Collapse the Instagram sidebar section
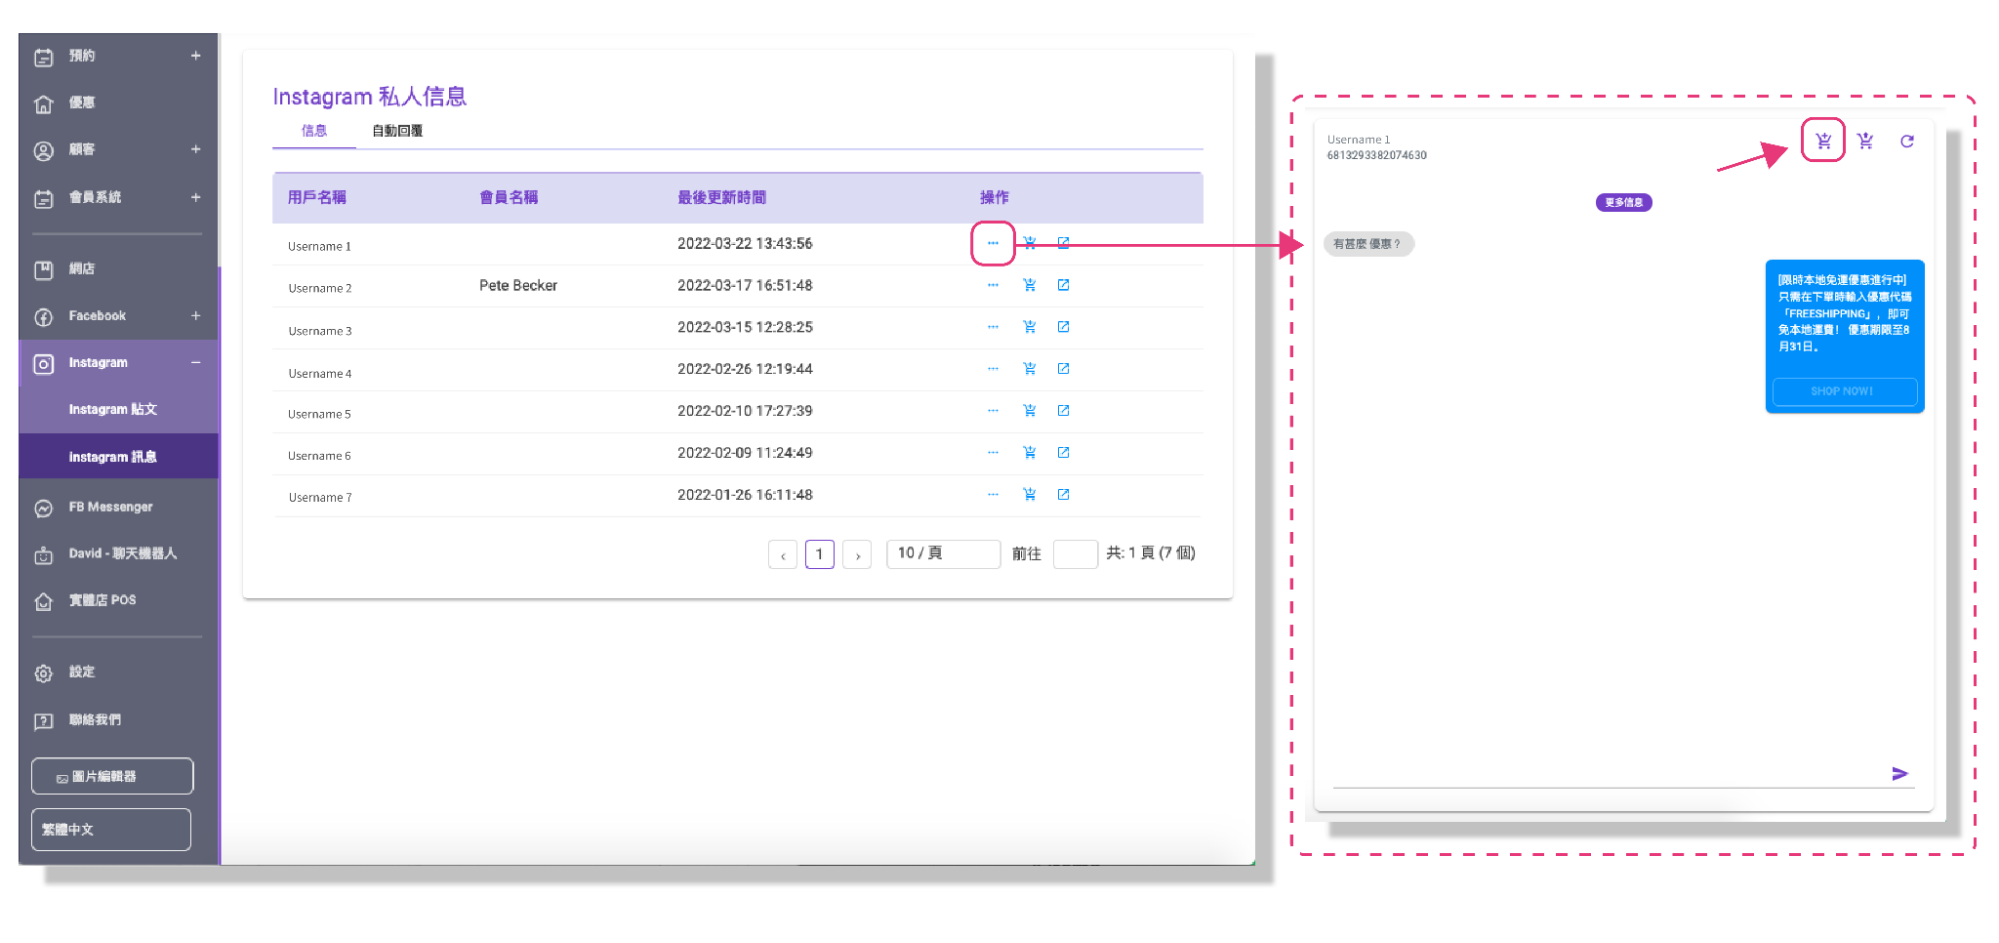The height and width of the screenshot is (943, 1999). click(x=196, y=363)
